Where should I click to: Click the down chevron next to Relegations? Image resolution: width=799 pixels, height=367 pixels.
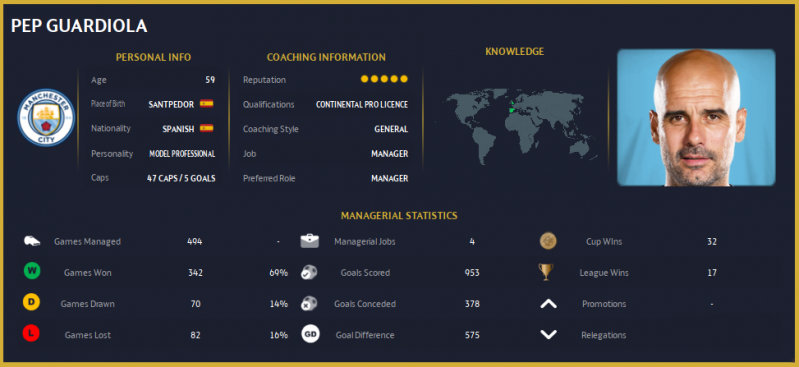(x=548, y=334)
